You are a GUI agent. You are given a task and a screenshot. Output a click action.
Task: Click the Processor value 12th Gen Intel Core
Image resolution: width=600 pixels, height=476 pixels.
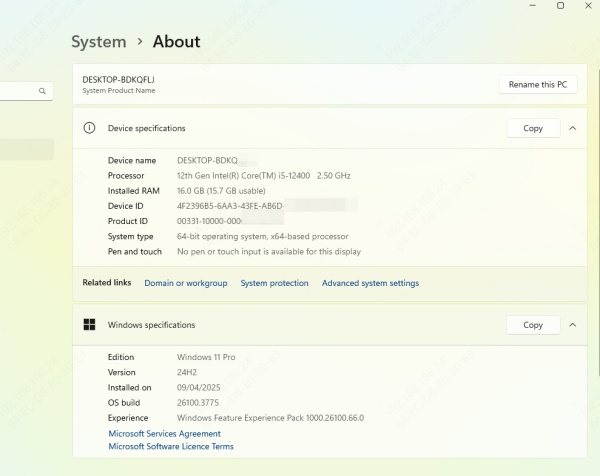pos(263,176)
